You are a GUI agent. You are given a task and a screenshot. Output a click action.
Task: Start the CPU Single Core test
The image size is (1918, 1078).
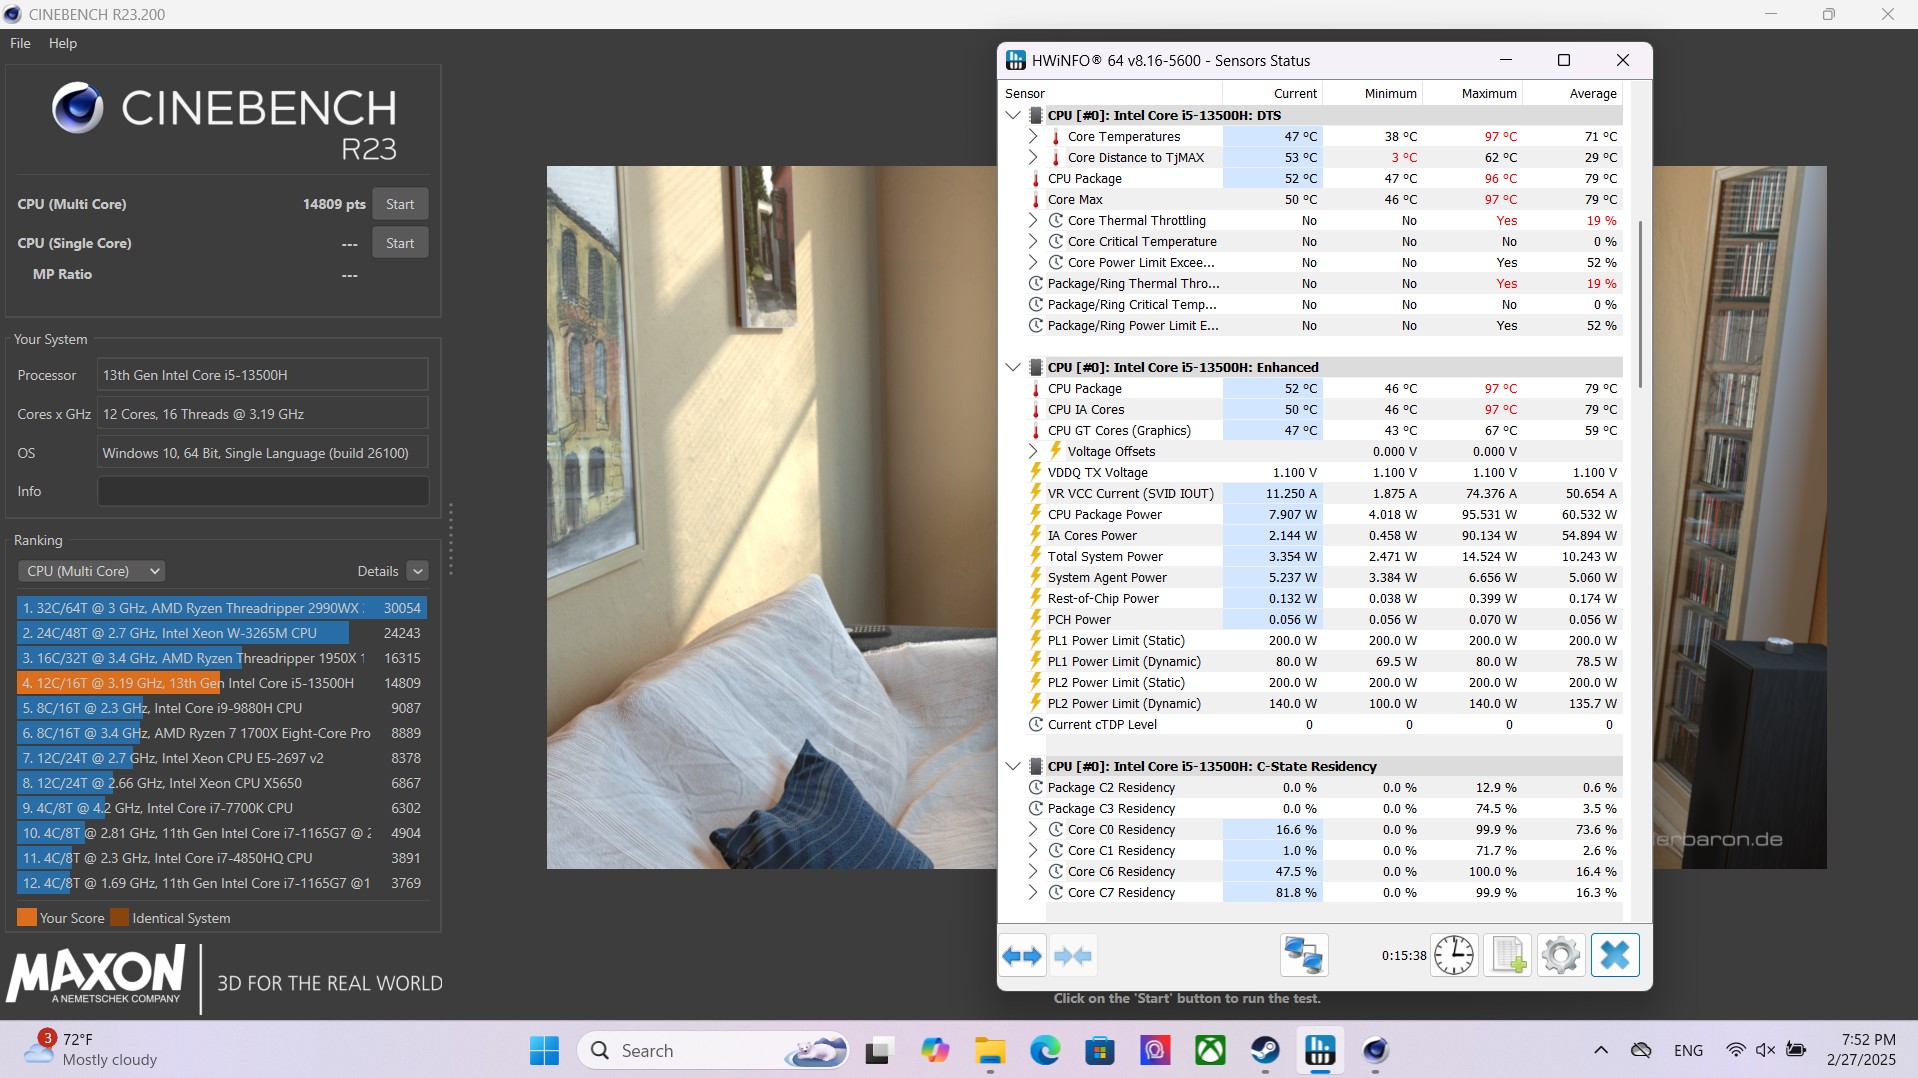point(400,243)
